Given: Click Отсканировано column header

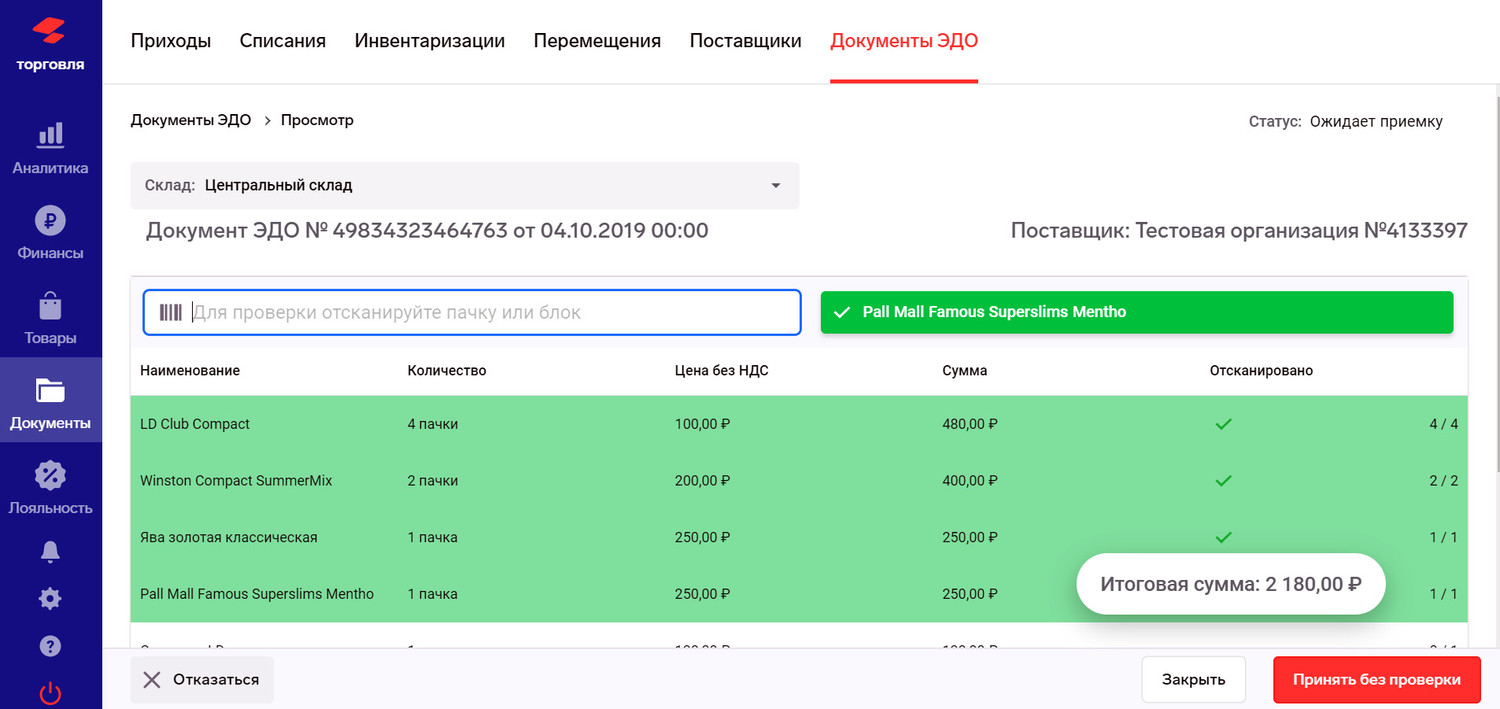Looking at the screenshot, I should click(x=1261, y=370).
